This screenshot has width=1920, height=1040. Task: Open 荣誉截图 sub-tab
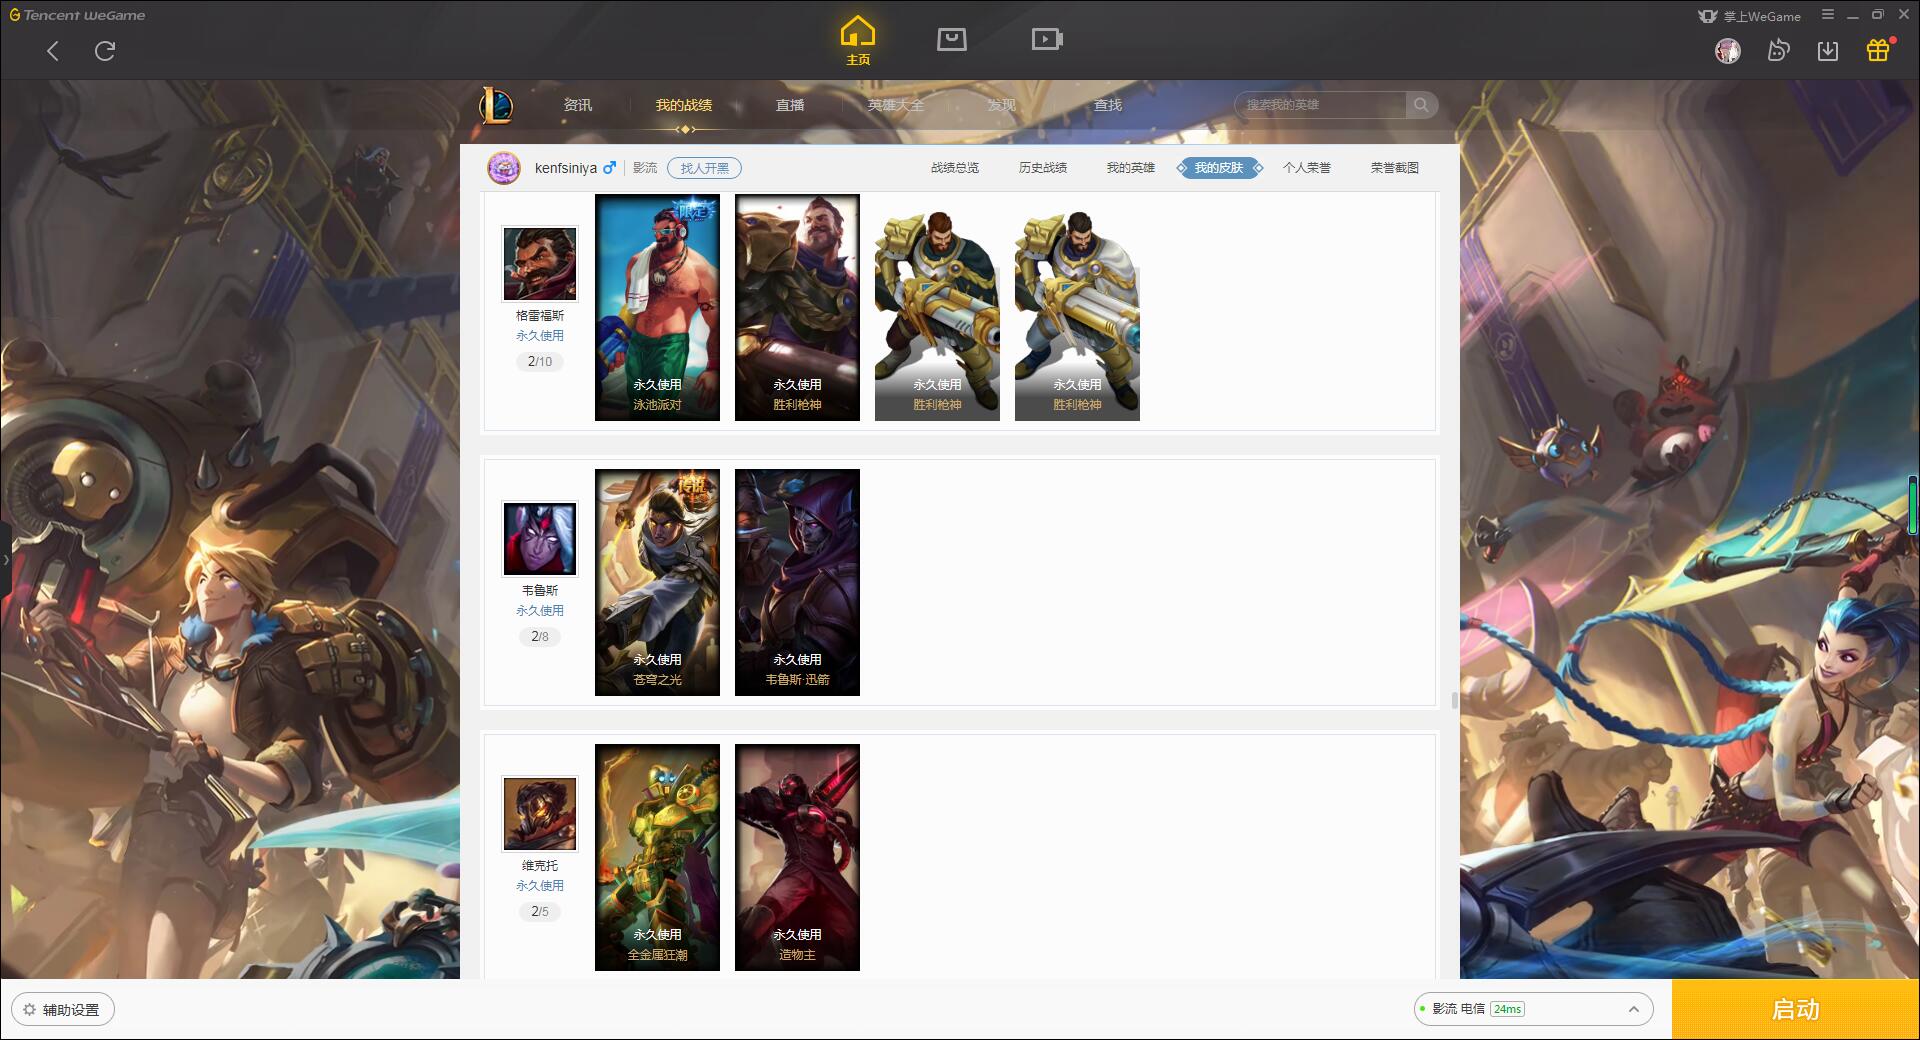tap(1395, 168)
